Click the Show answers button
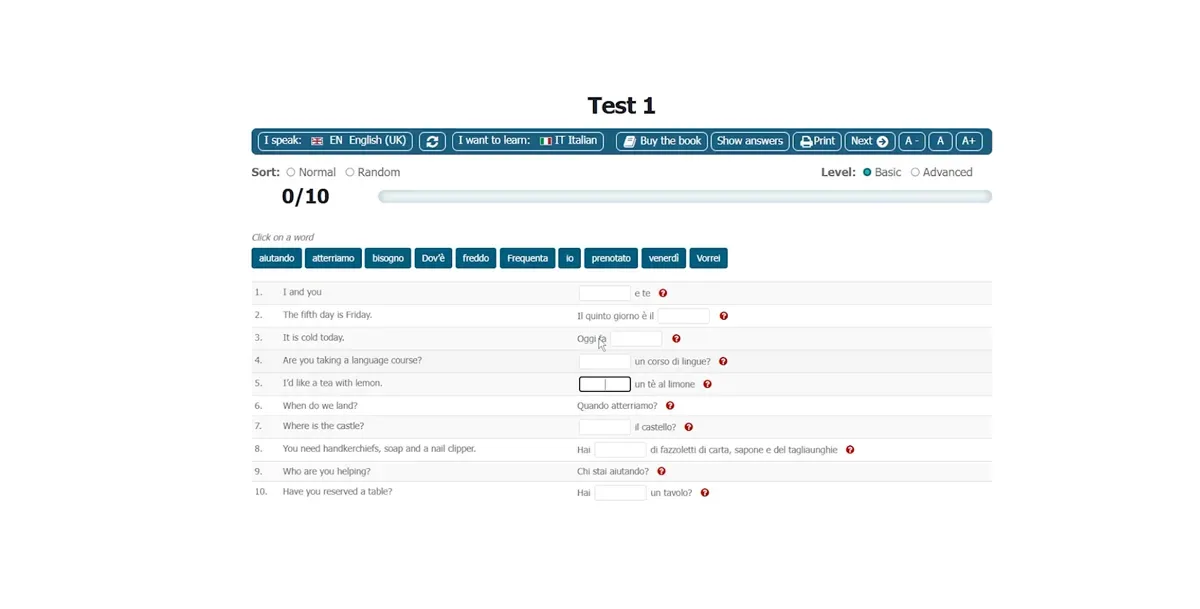Image resolution: width=1200 pixels, height=609 pixels. pos(750,142)
